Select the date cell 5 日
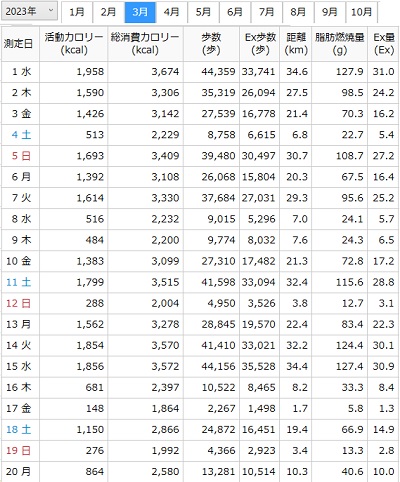Screen dimensions: 400x482 [21, 156]
